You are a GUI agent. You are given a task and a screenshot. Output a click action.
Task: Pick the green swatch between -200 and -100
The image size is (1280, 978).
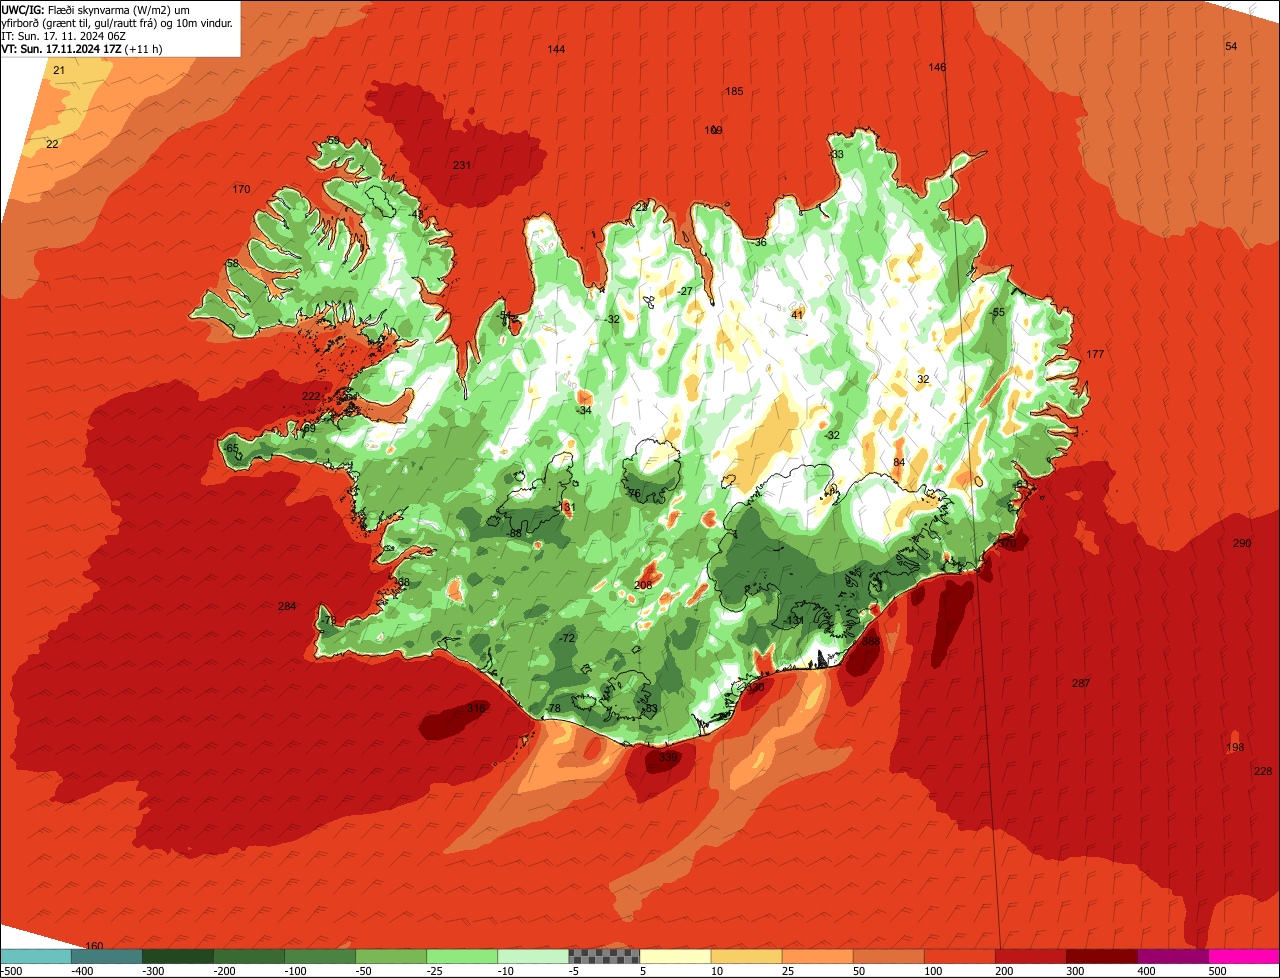[x=248, y=956]
